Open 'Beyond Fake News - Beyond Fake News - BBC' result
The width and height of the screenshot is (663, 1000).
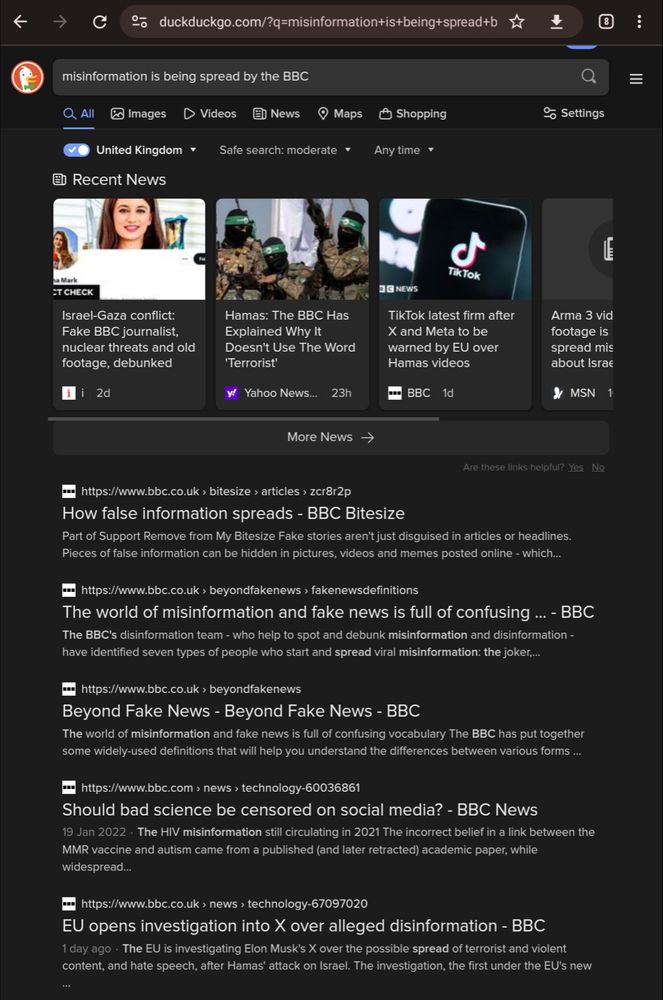[241, 711]
